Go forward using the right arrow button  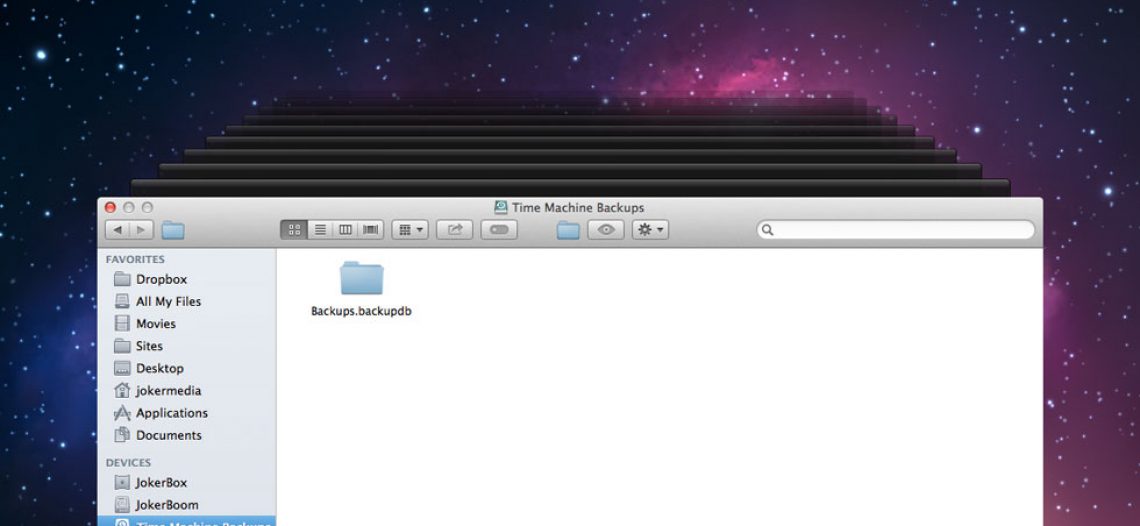tap(141, 230)
